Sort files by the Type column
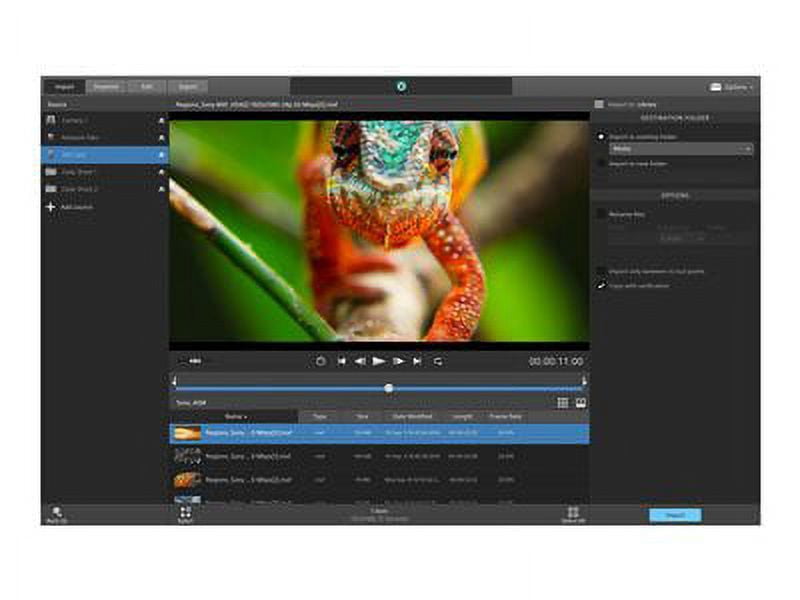Viewport: 800px width, 600px height. click(320, 417)
